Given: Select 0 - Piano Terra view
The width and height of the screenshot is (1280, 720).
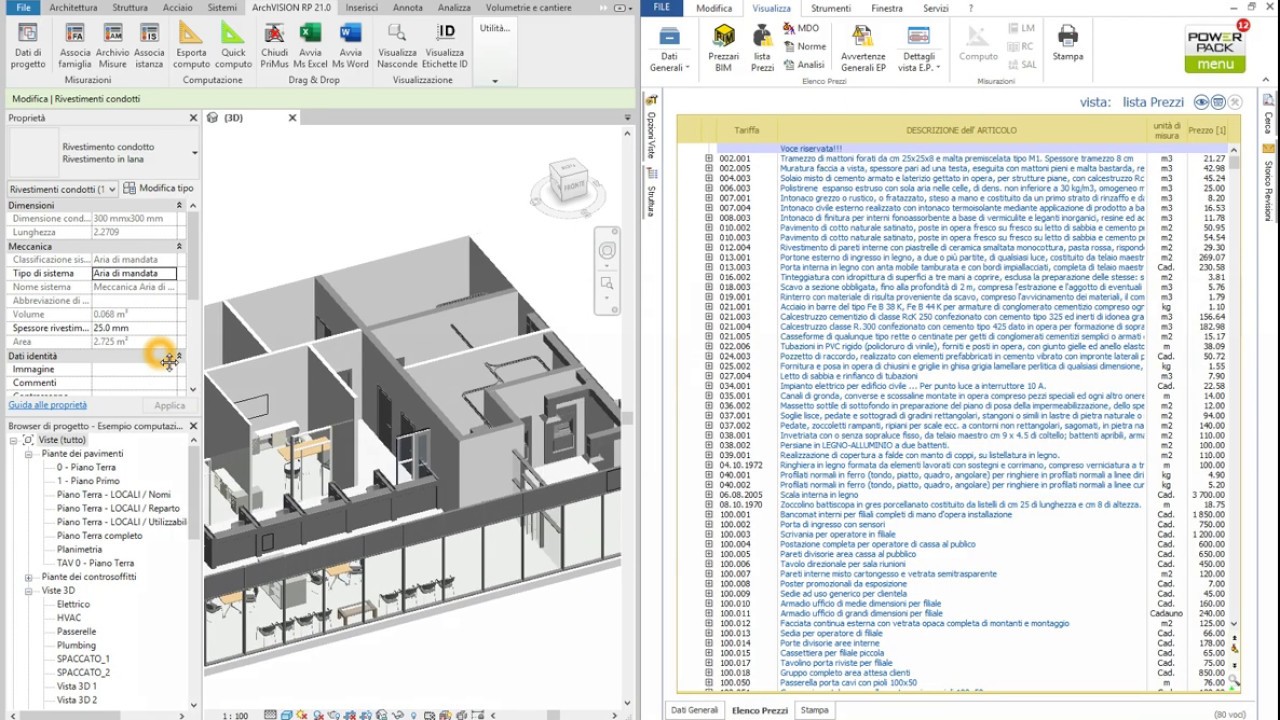Looking at the screenshot, I should (x=86, y=467).
